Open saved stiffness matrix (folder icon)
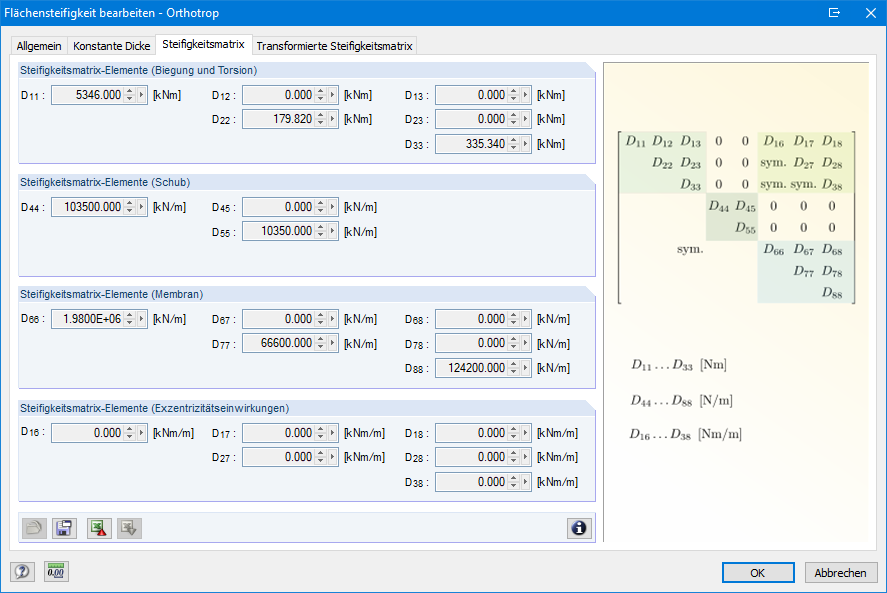The height and width of the screenshot is (593, 887). (x=34, y=528)
